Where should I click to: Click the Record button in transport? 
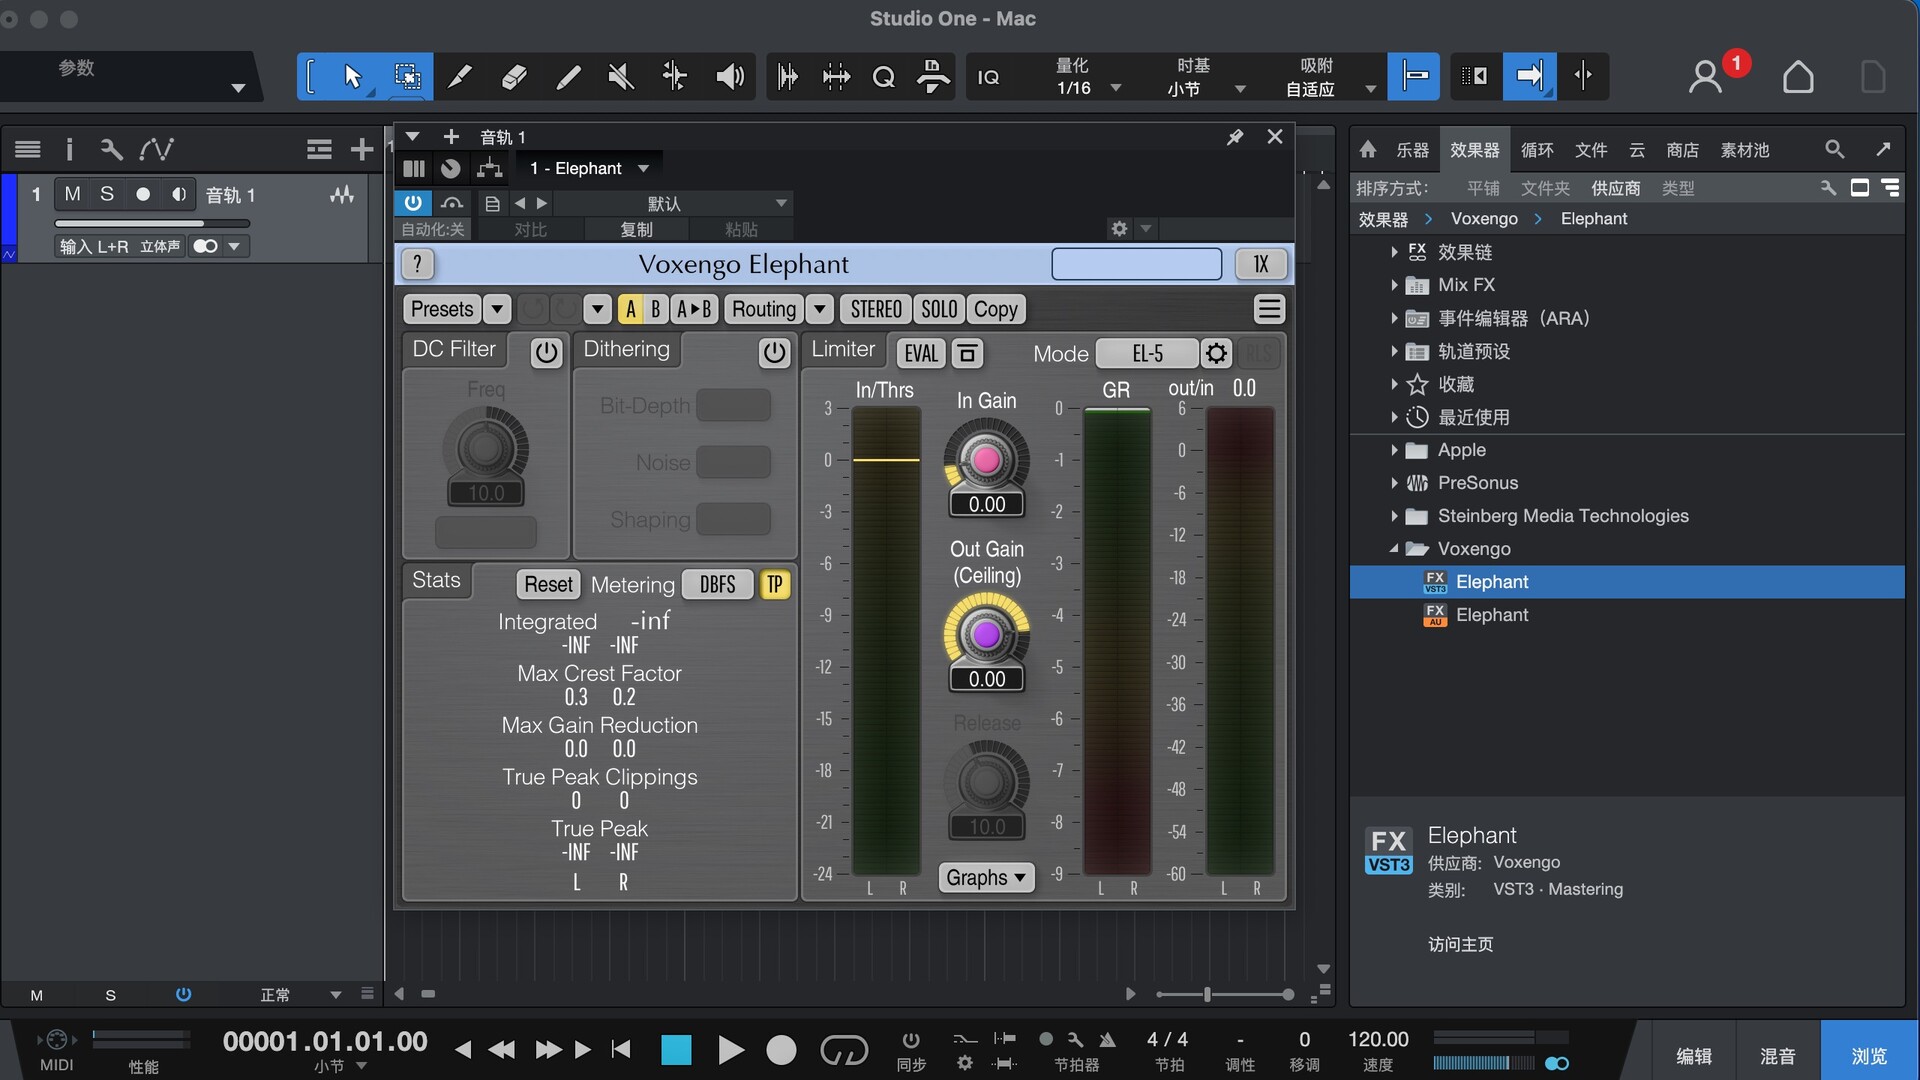tap(781, 1050)
